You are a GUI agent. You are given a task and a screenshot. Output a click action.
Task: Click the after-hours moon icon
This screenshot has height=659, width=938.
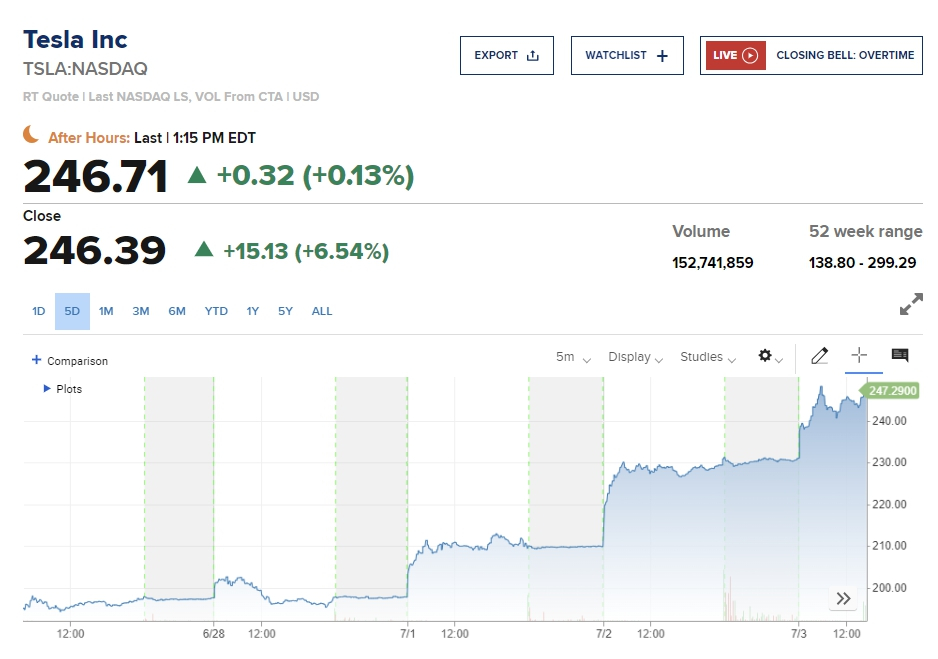33,135
